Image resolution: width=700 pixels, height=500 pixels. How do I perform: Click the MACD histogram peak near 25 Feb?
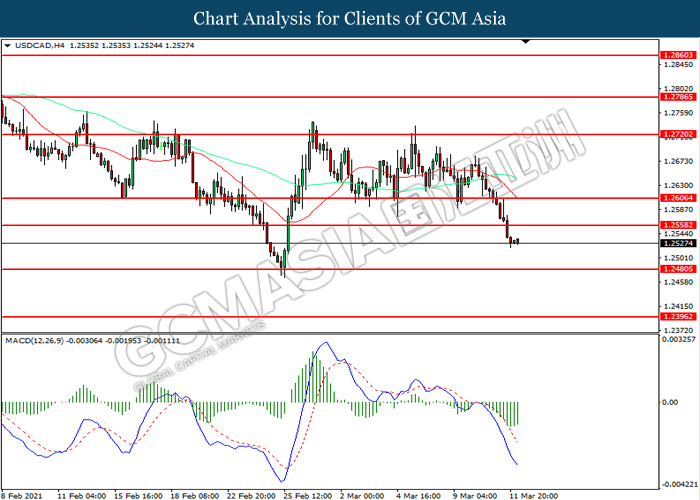tap(311, 377)
